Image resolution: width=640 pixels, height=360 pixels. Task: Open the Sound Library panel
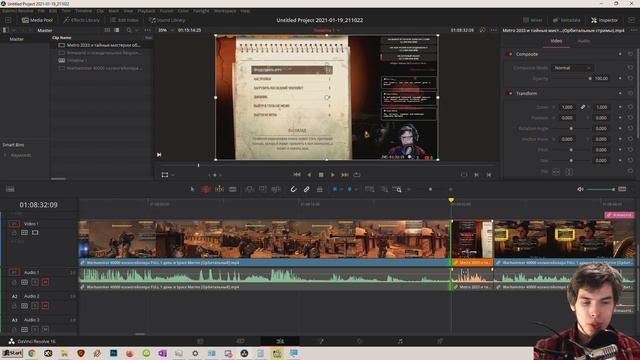point(167,20)
